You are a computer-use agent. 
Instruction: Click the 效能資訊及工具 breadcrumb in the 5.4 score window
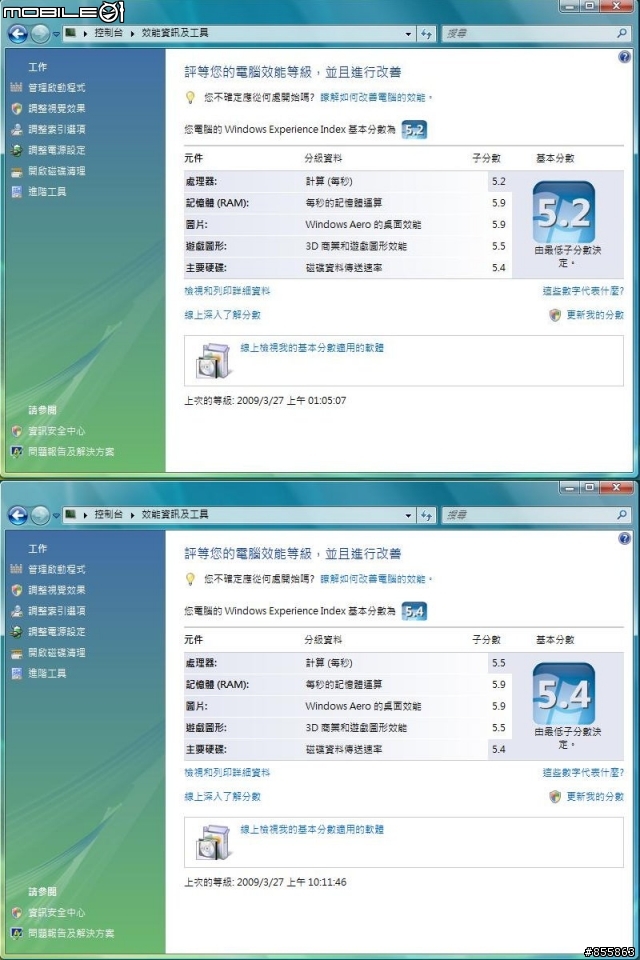point(175,515)
